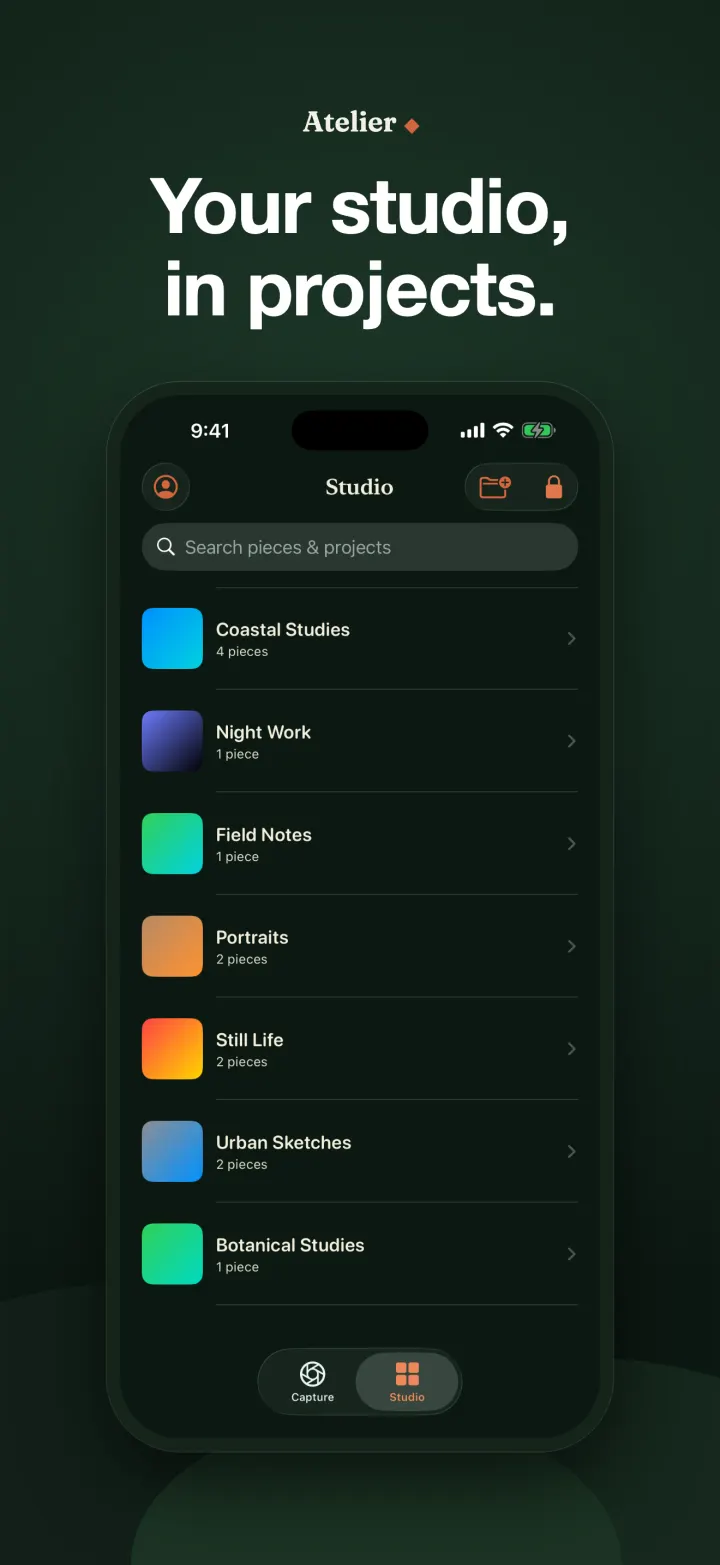Tap the Studio screen title
The width and height of the screenshot is (720, 1565).
(x=359, y=487)
